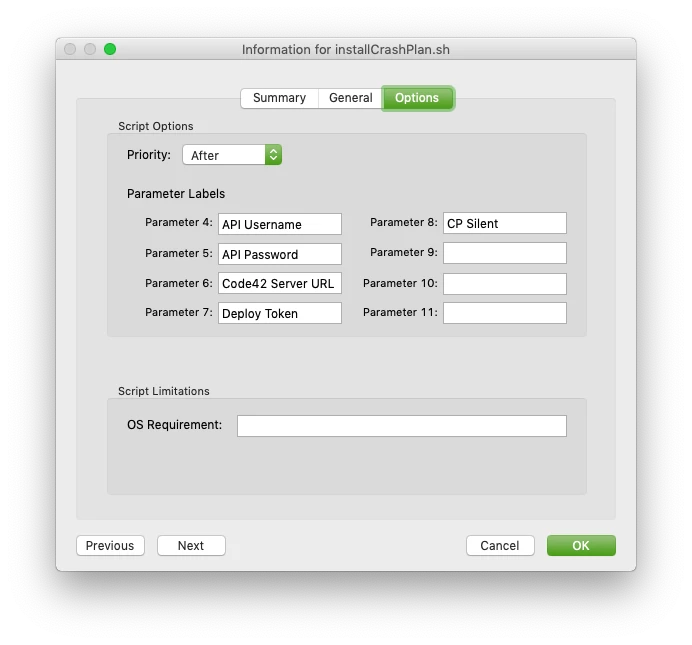The height and width of the screenshot is (645, 692).
Task: Click the Parameter 8 field with CP Silent
Action: (505, 224)
